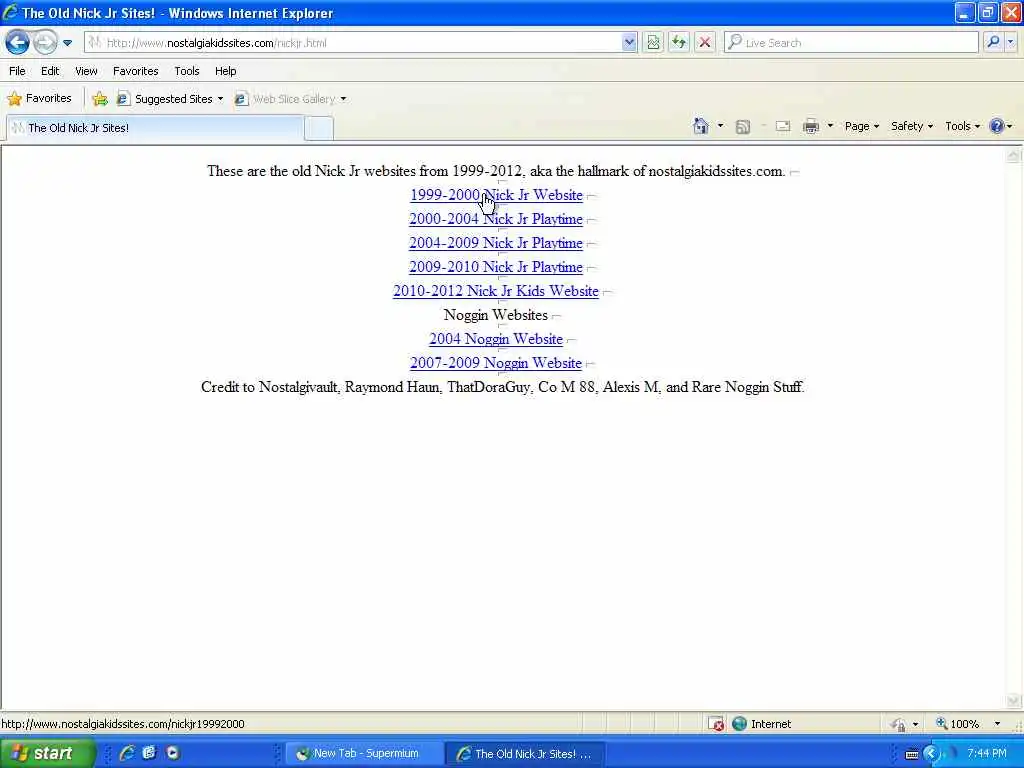Open the recent pages dropdown arrow
Image resolution: width=1024 pixels, height=768 pixels.
point(67,43)
